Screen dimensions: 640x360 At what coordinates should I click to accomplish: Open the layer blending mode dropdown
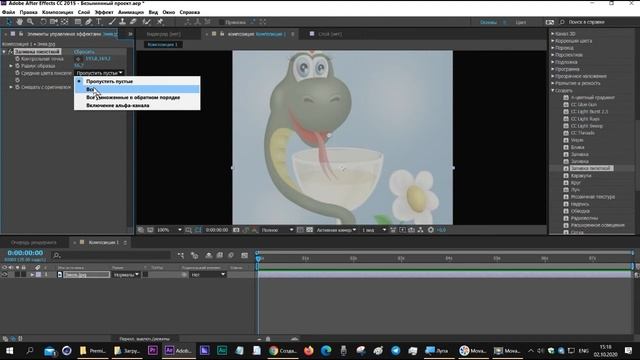tap(126, 275)
